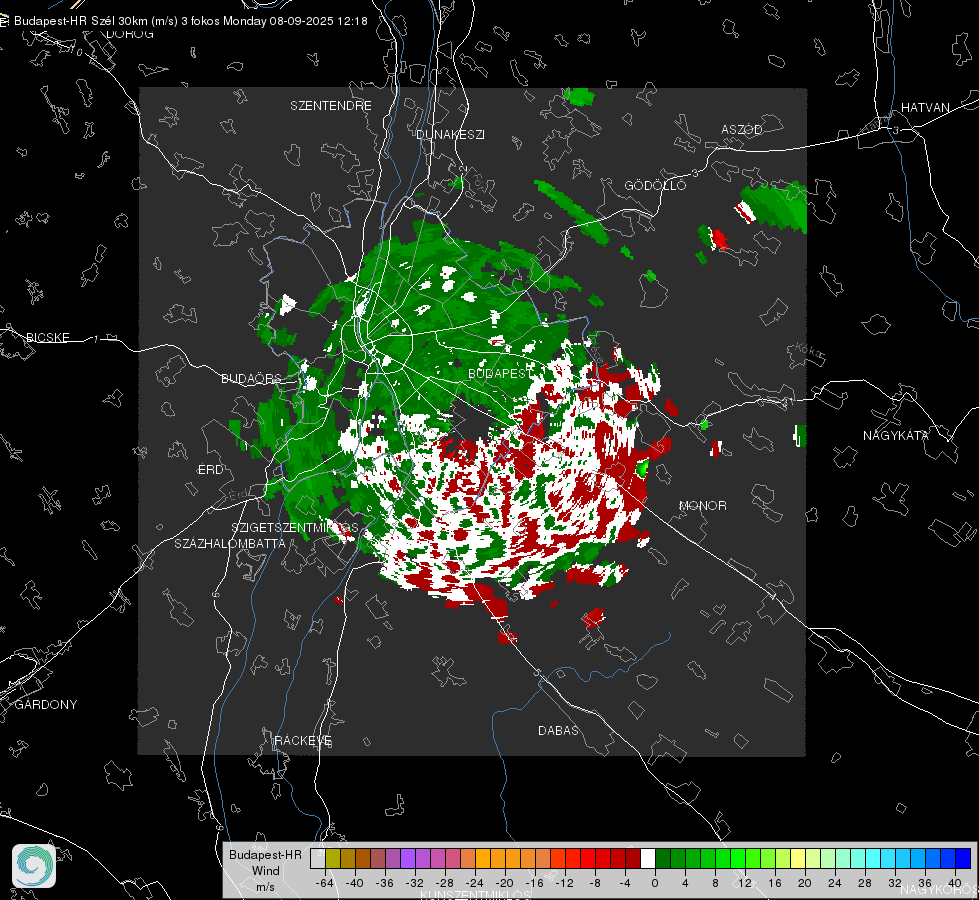Click the RÁCKEVE town label

click(303, 740)
